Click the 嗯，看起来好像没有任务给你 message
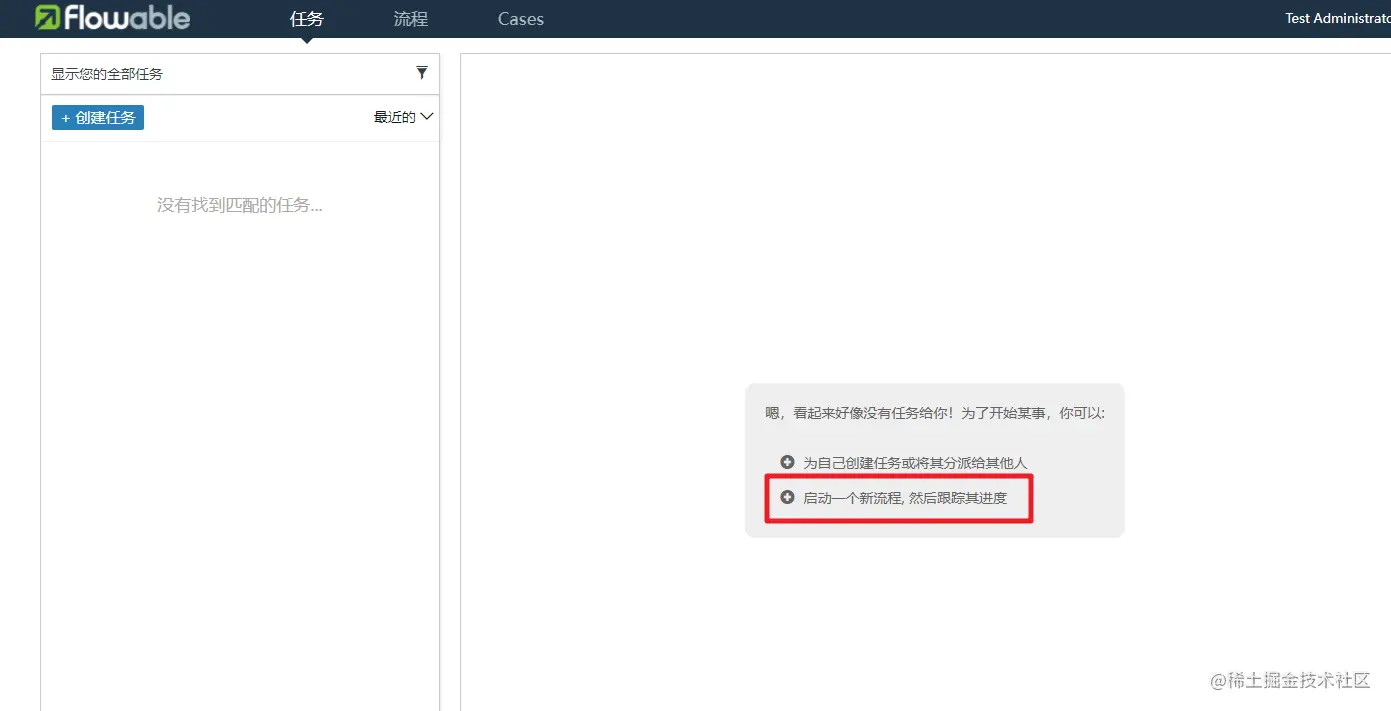Image resolution: width=1391 pixels, height=711 pixels. pyautogui.click(x=935, y=412)
